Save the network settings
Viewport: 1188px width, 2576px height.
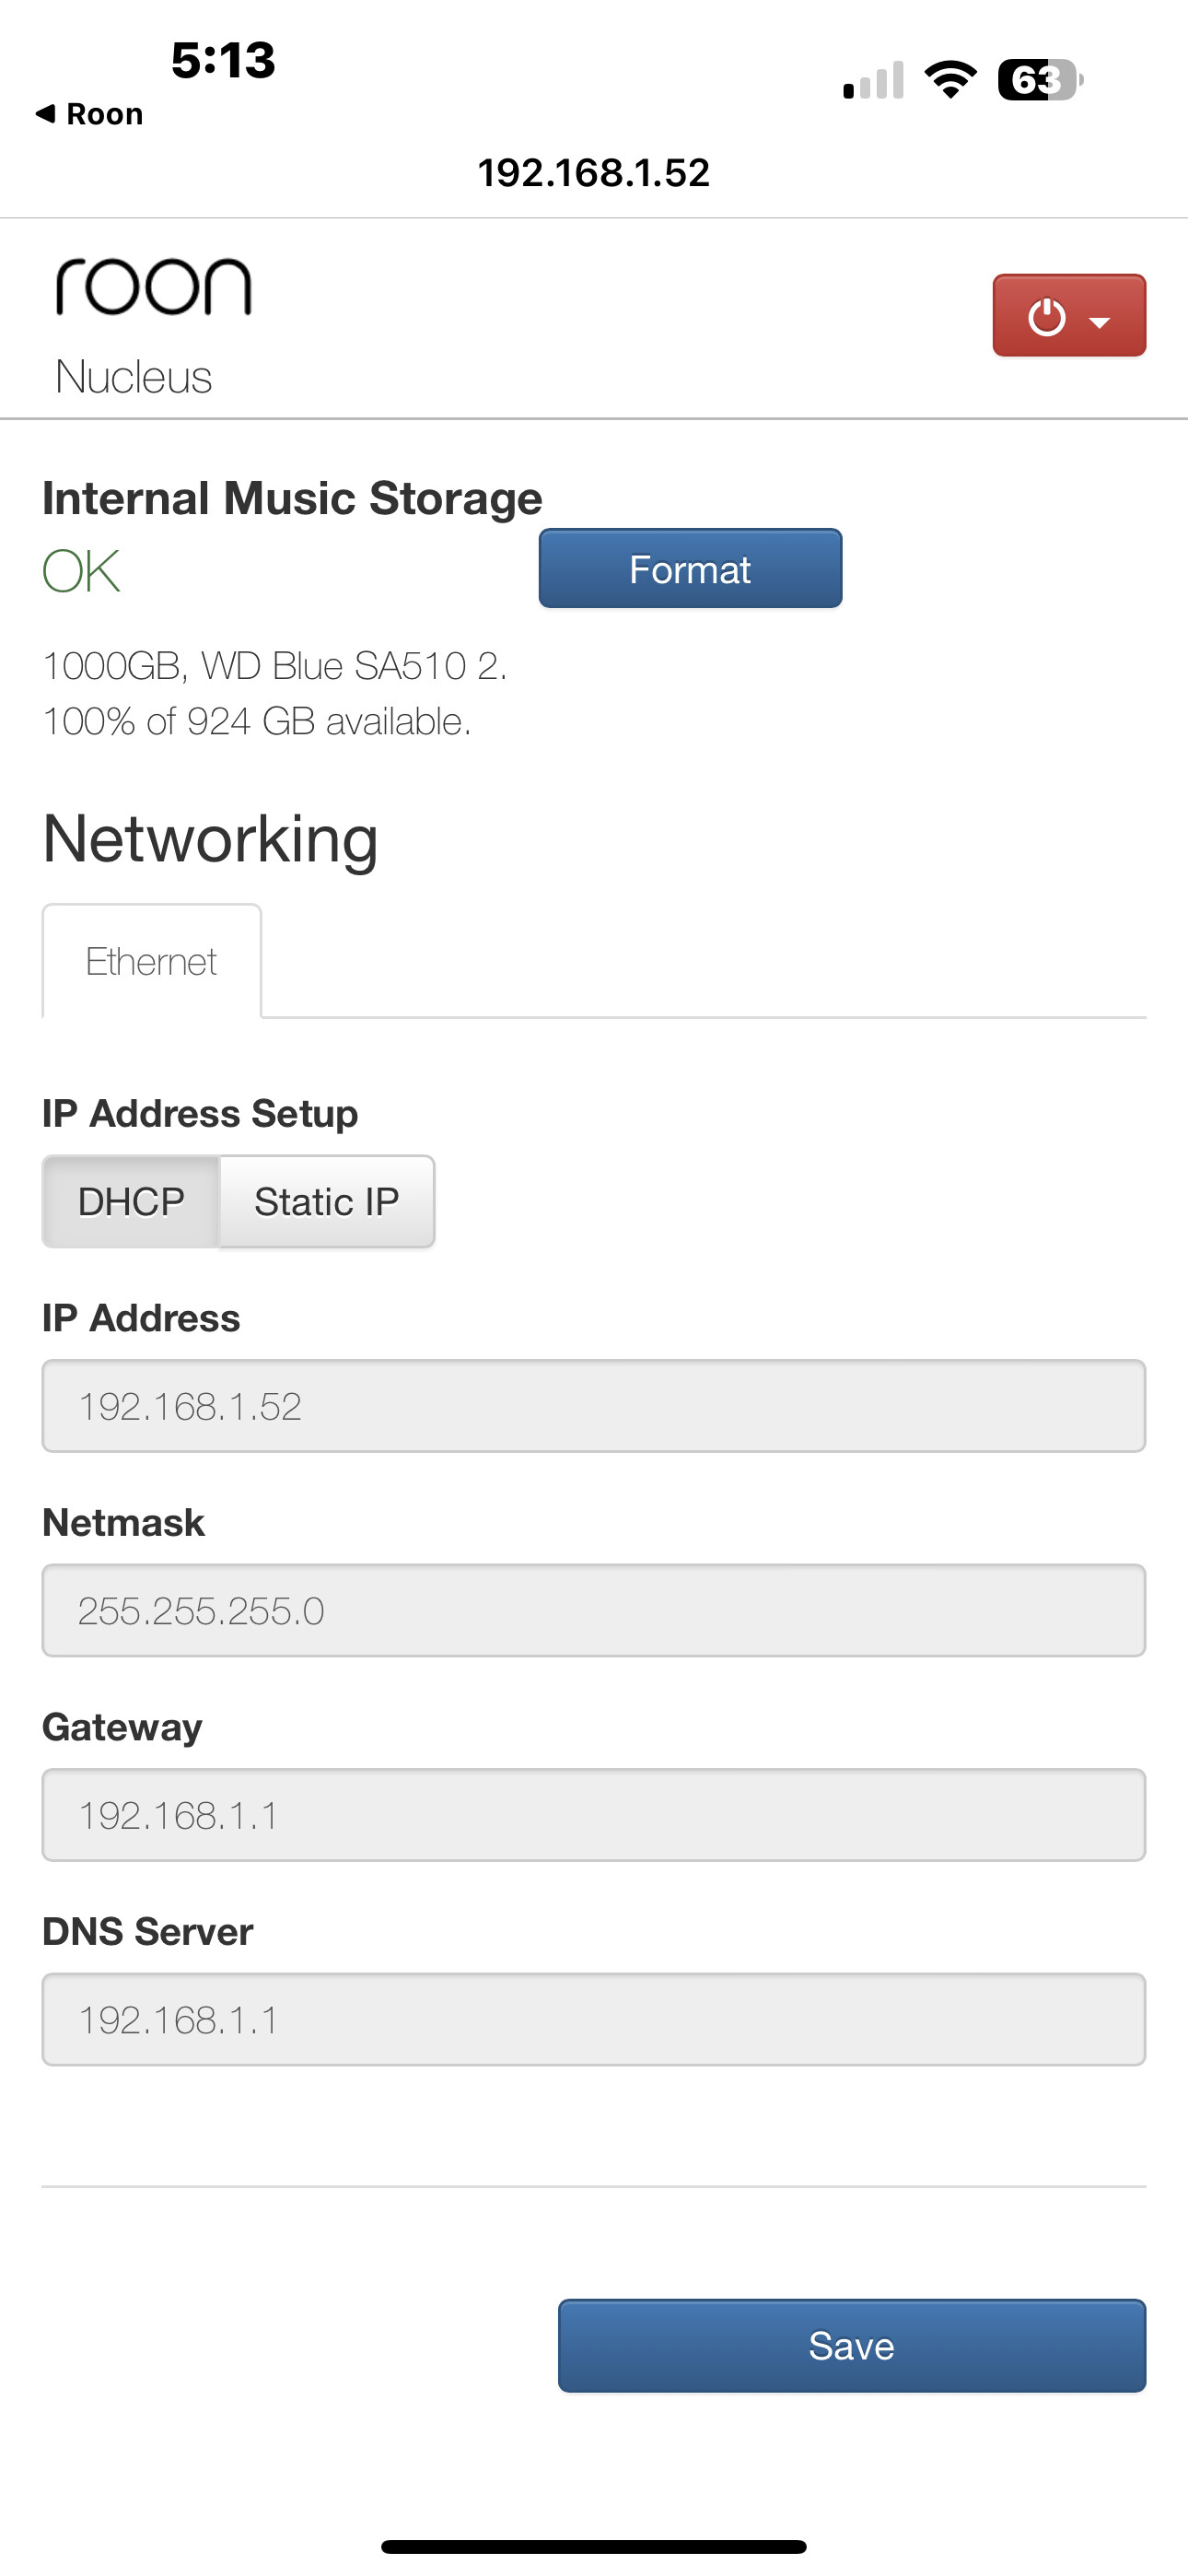point(851,2346)
